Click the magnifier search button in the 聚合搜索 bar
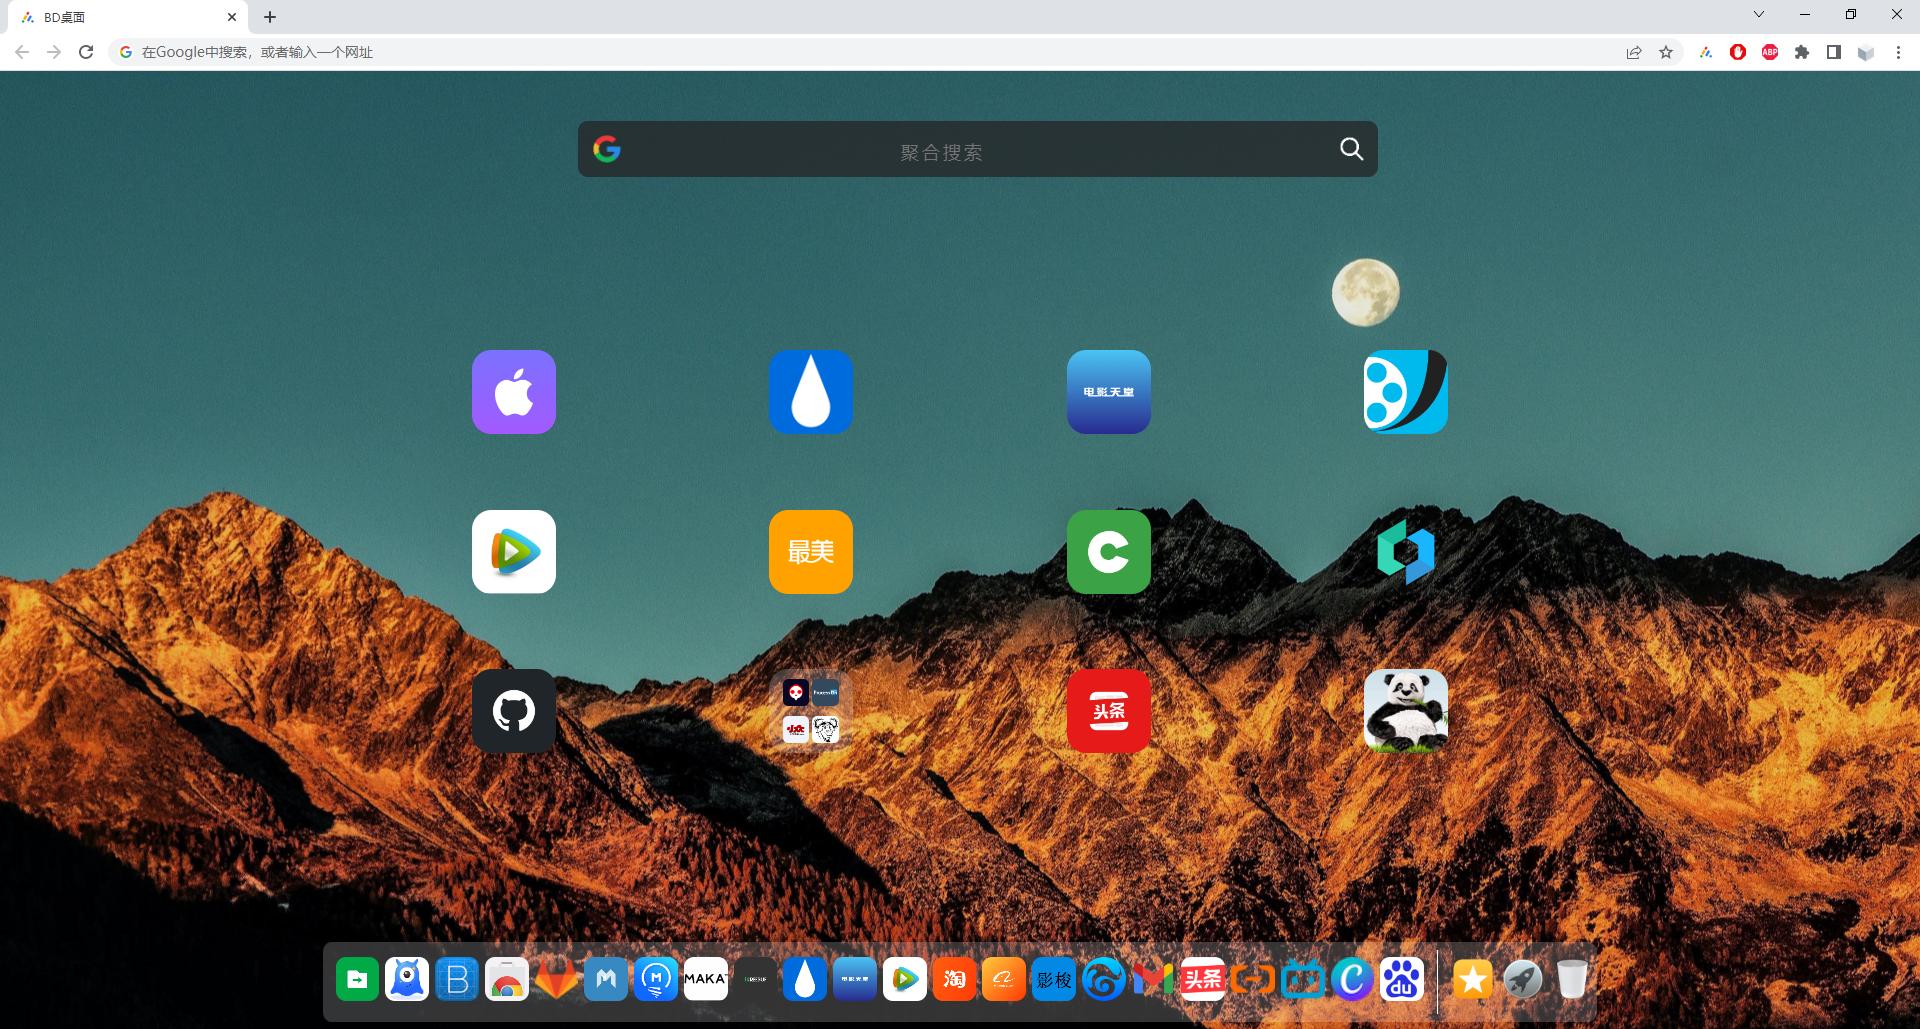 pyautogui.click(x=1352, y=149)
